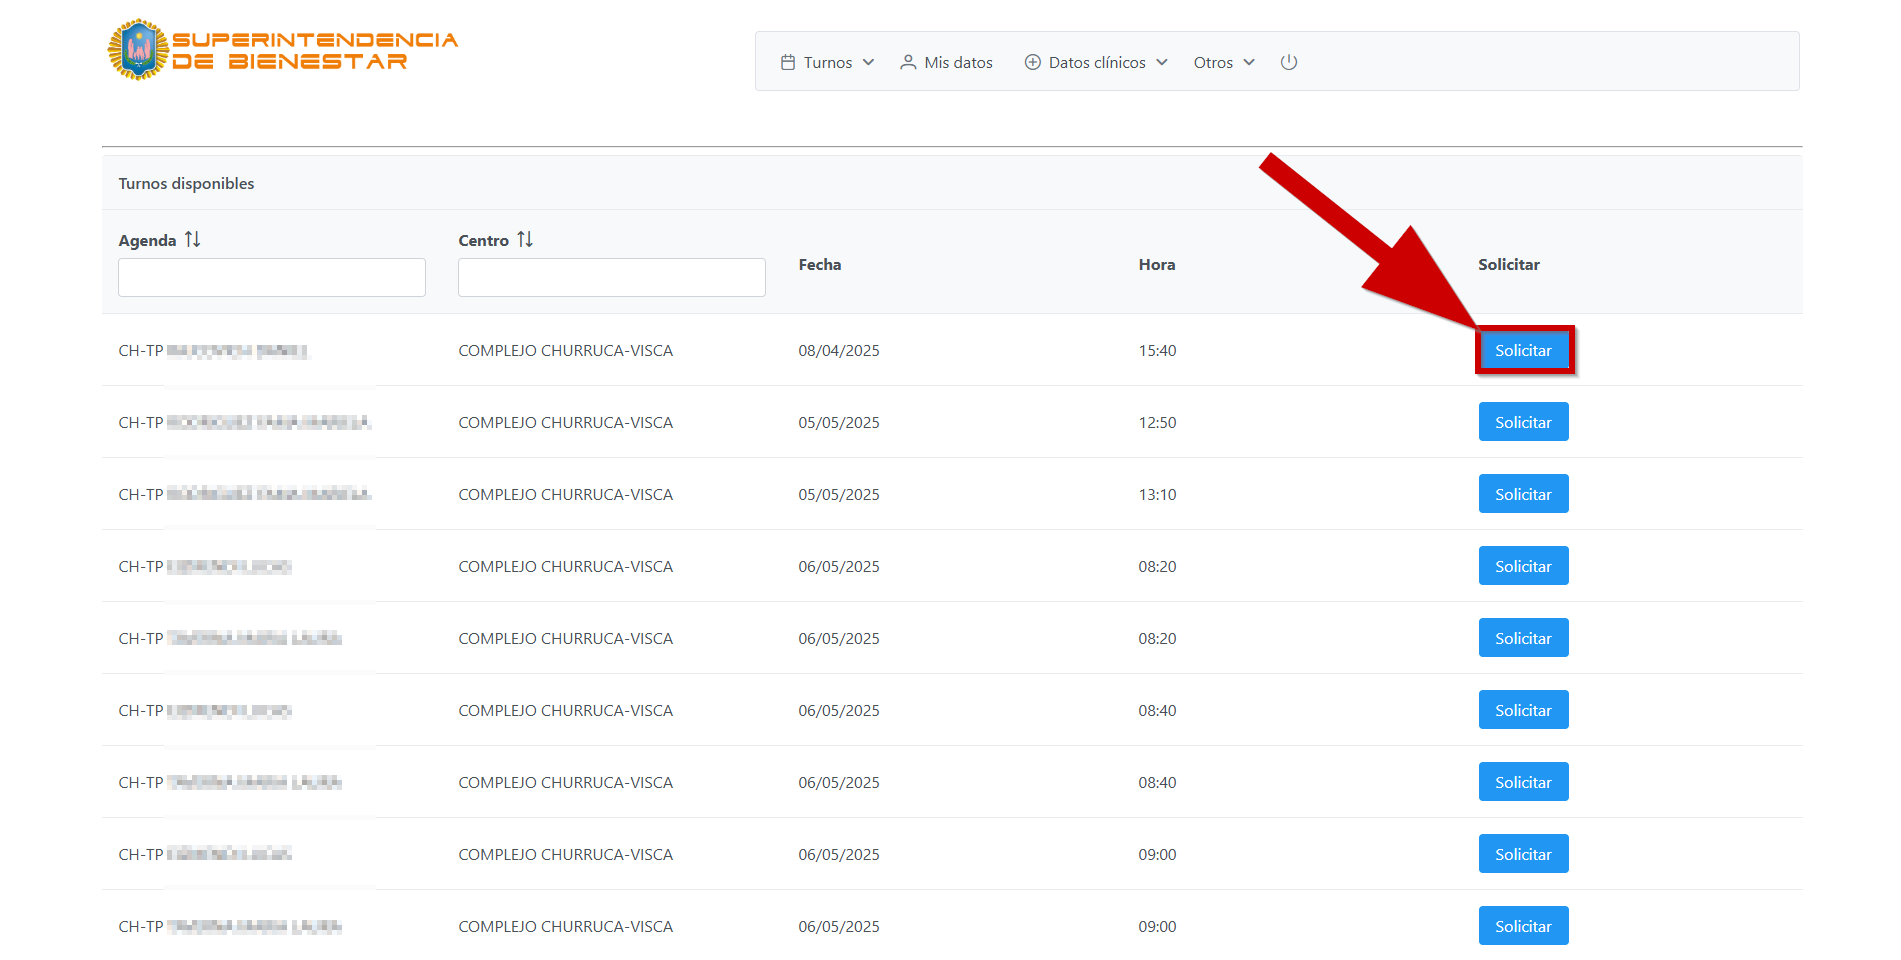Sort table by Centro column arrows

click(525, 240)
